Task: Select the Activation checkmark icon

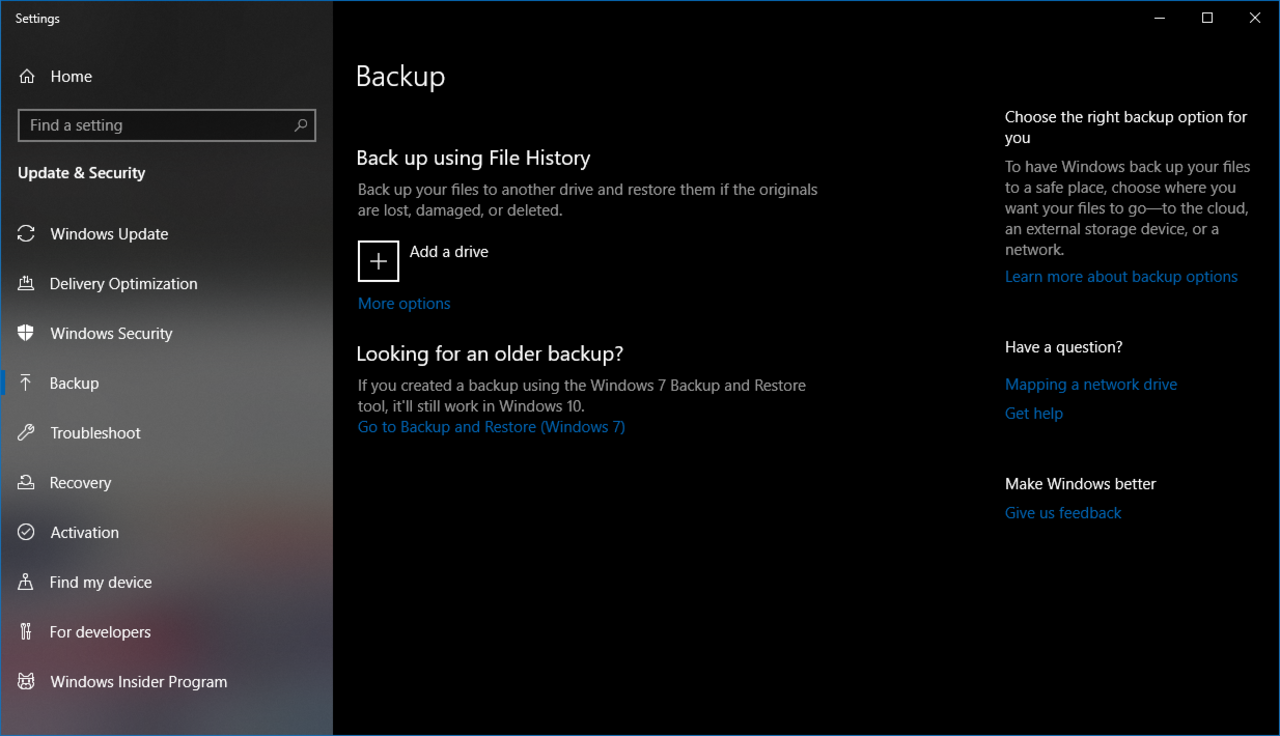Action: pyautogui.click(x=27, y=533)
